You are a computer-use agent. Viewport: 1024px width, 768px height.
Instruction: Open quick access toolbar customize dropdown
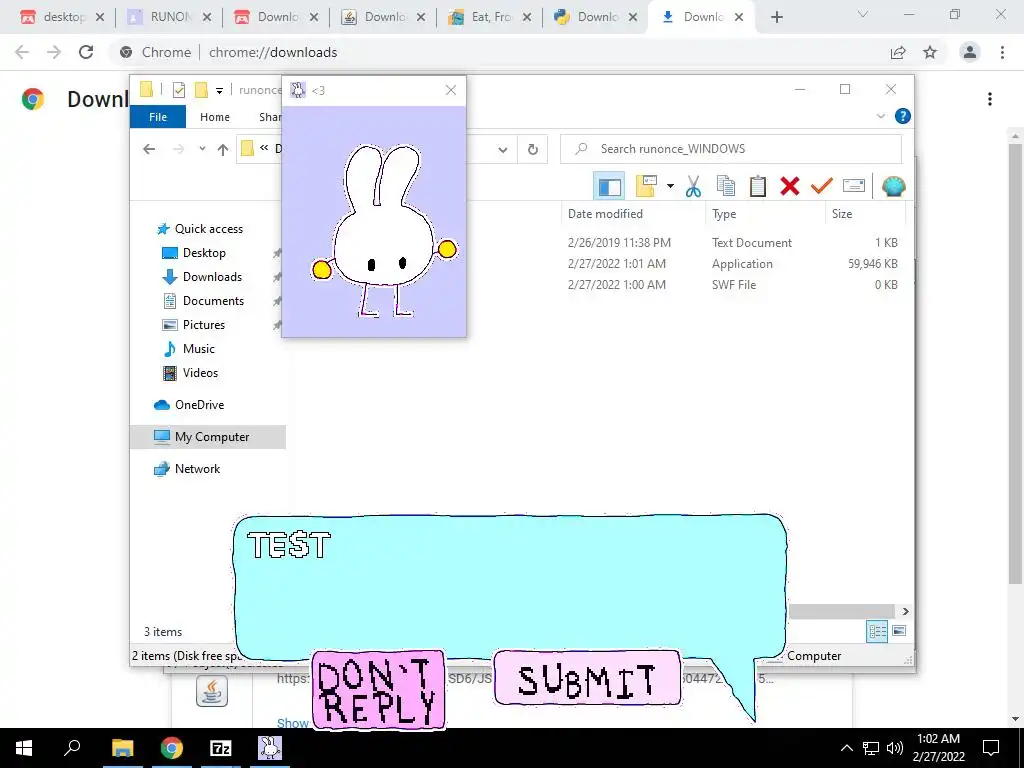tap(219, 91)
